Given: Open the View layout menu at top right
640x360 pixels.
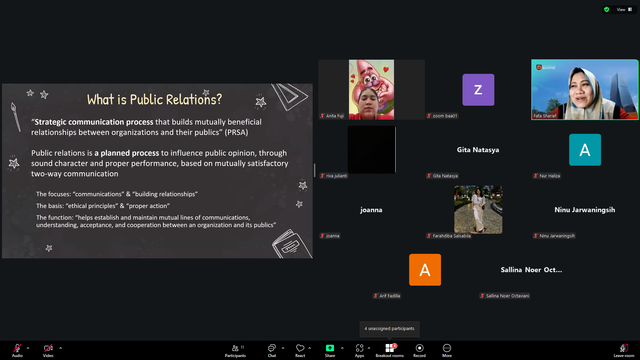Looking at the screenshot, I should [624, 9].
